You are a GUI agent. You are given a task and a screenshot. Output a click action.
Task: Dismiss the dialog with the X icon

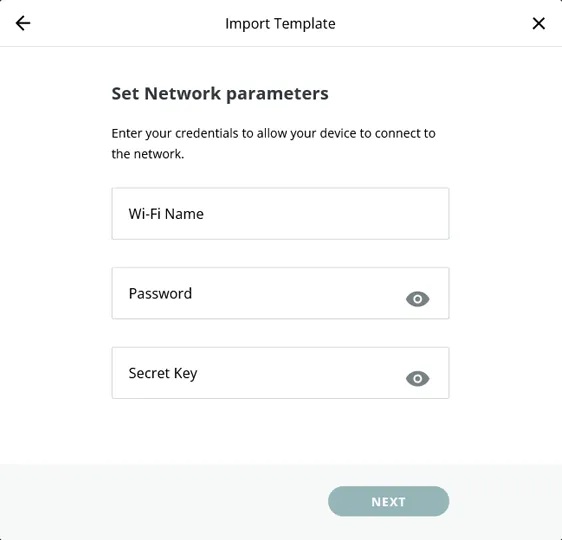point(538,23)
